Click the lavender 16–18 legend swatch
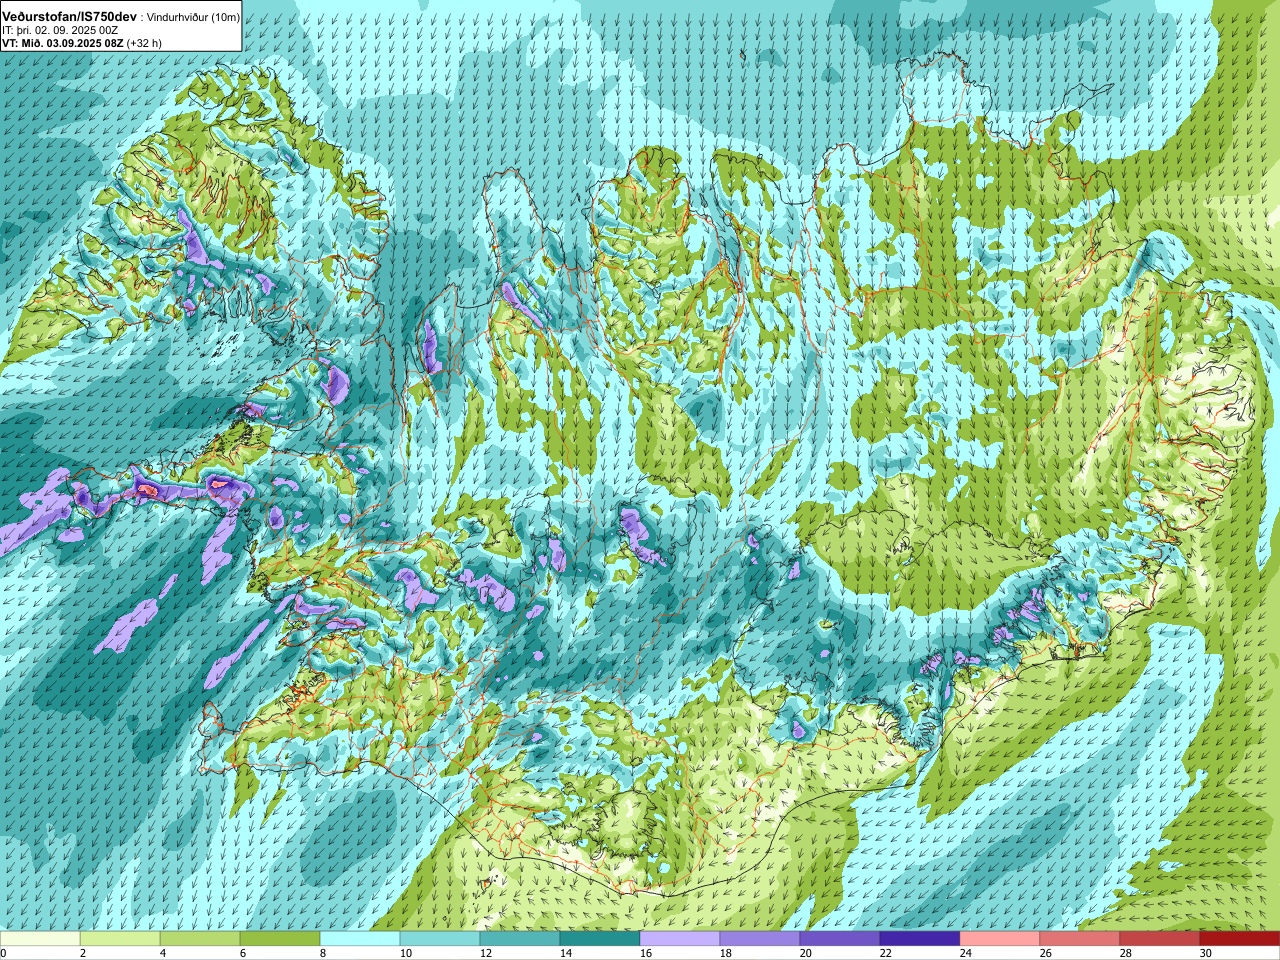This screenshot has width=1280, height=960. click(680, 939)
